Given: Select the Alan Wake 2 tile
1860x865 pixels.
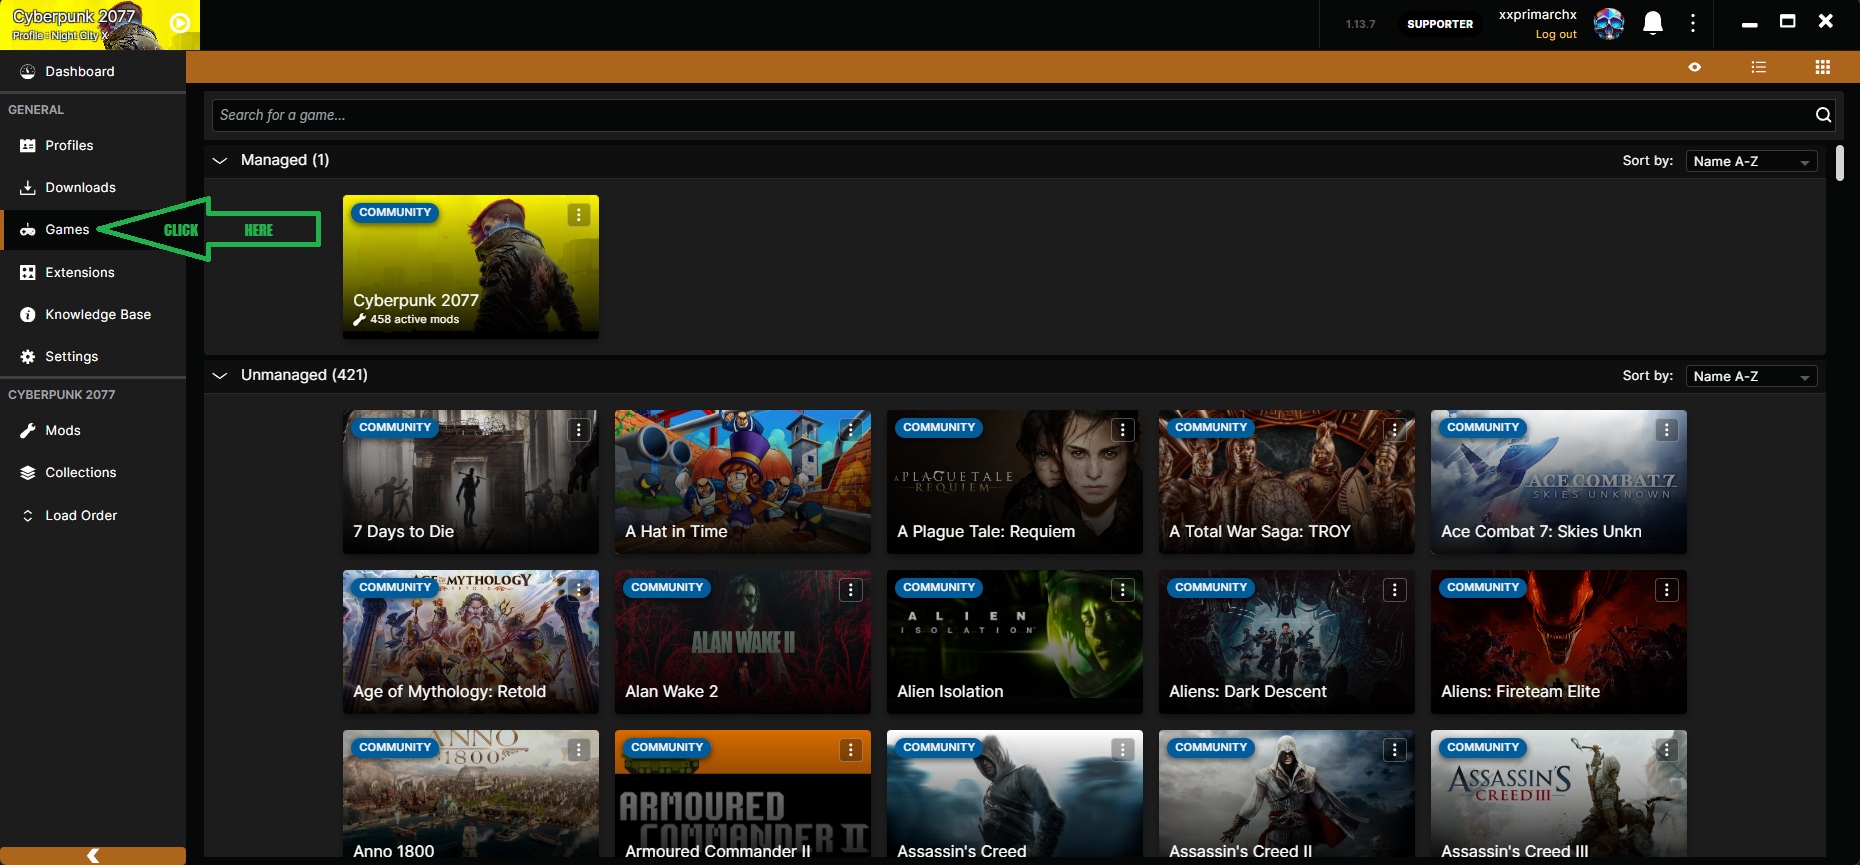Looking at the screenshot, I should tap(743, 642).
